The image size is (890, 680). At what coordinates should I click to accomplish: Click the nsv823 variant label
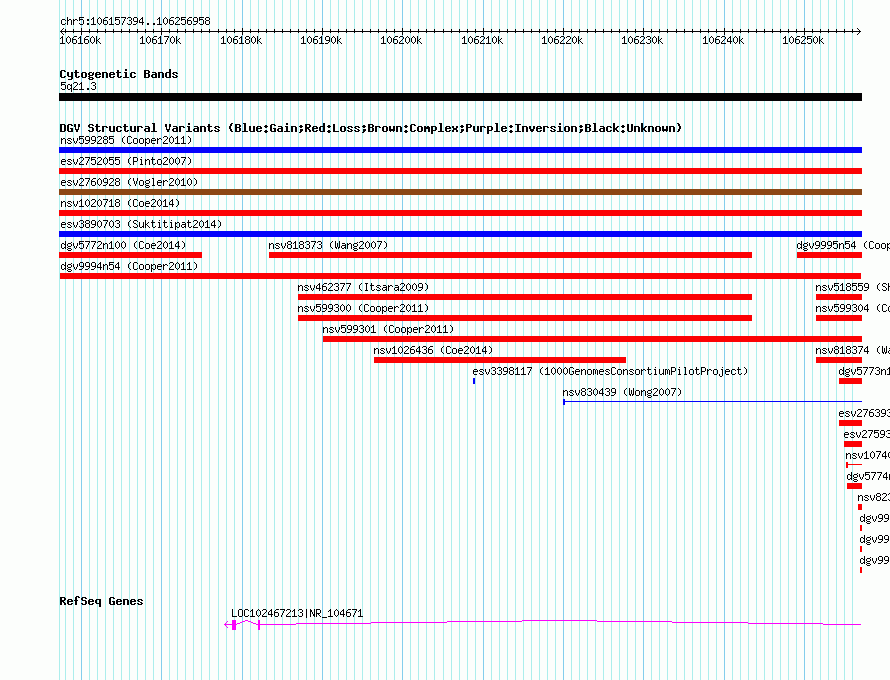tap(874, 497)
